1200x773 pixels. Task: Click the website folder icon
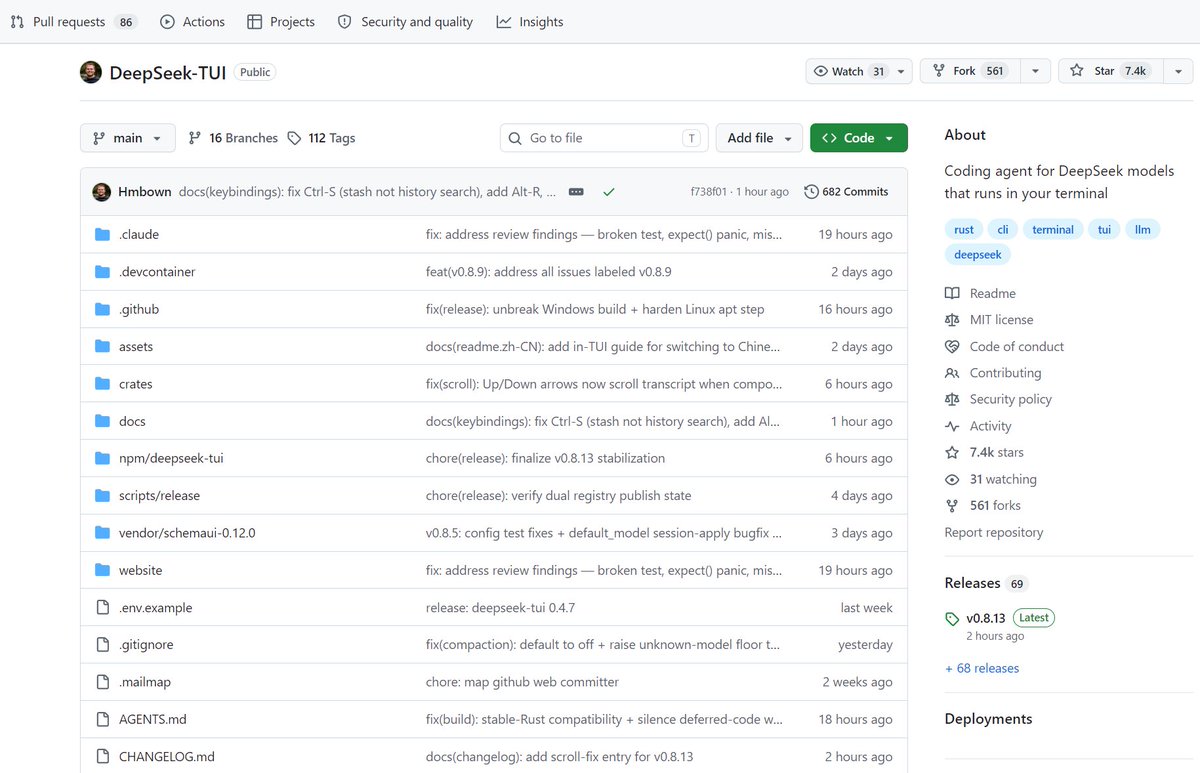(102, 570)
